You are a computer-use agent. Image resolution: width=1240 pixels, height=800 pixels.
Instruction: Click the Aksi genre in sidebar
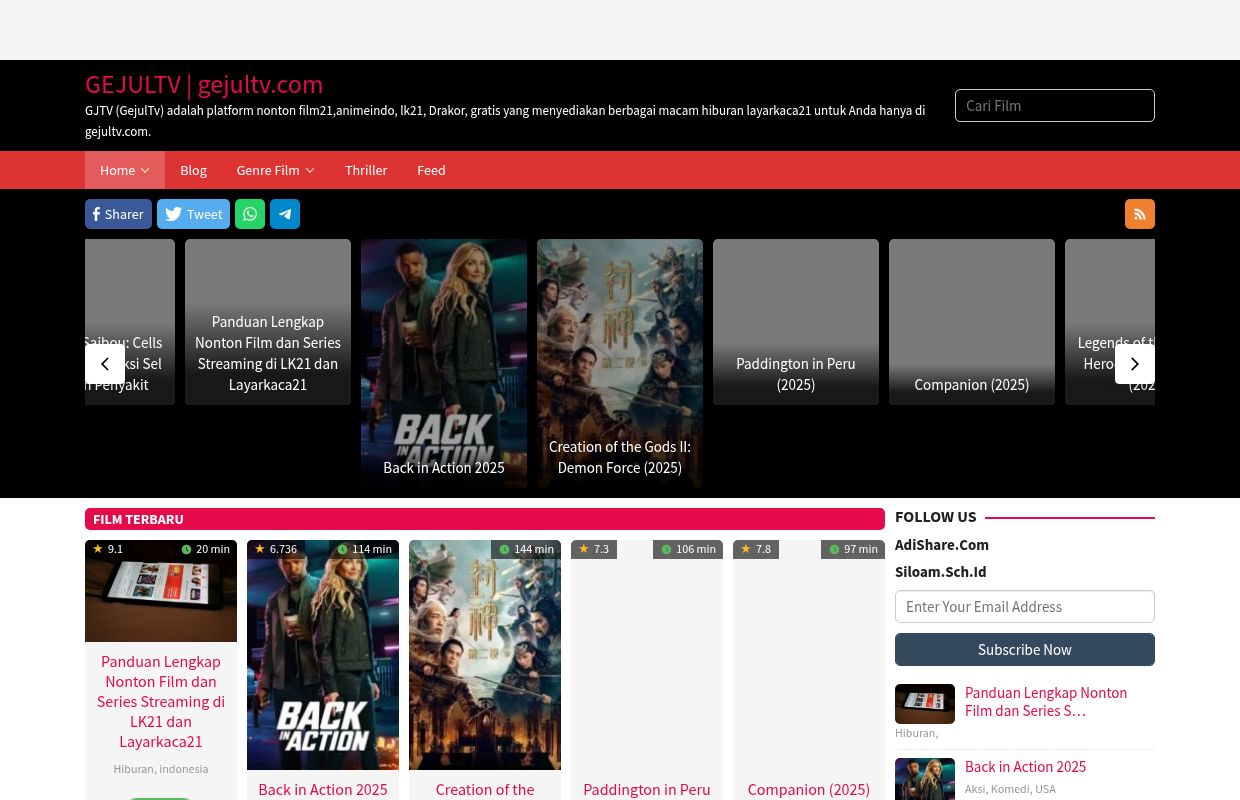[975, 789]
